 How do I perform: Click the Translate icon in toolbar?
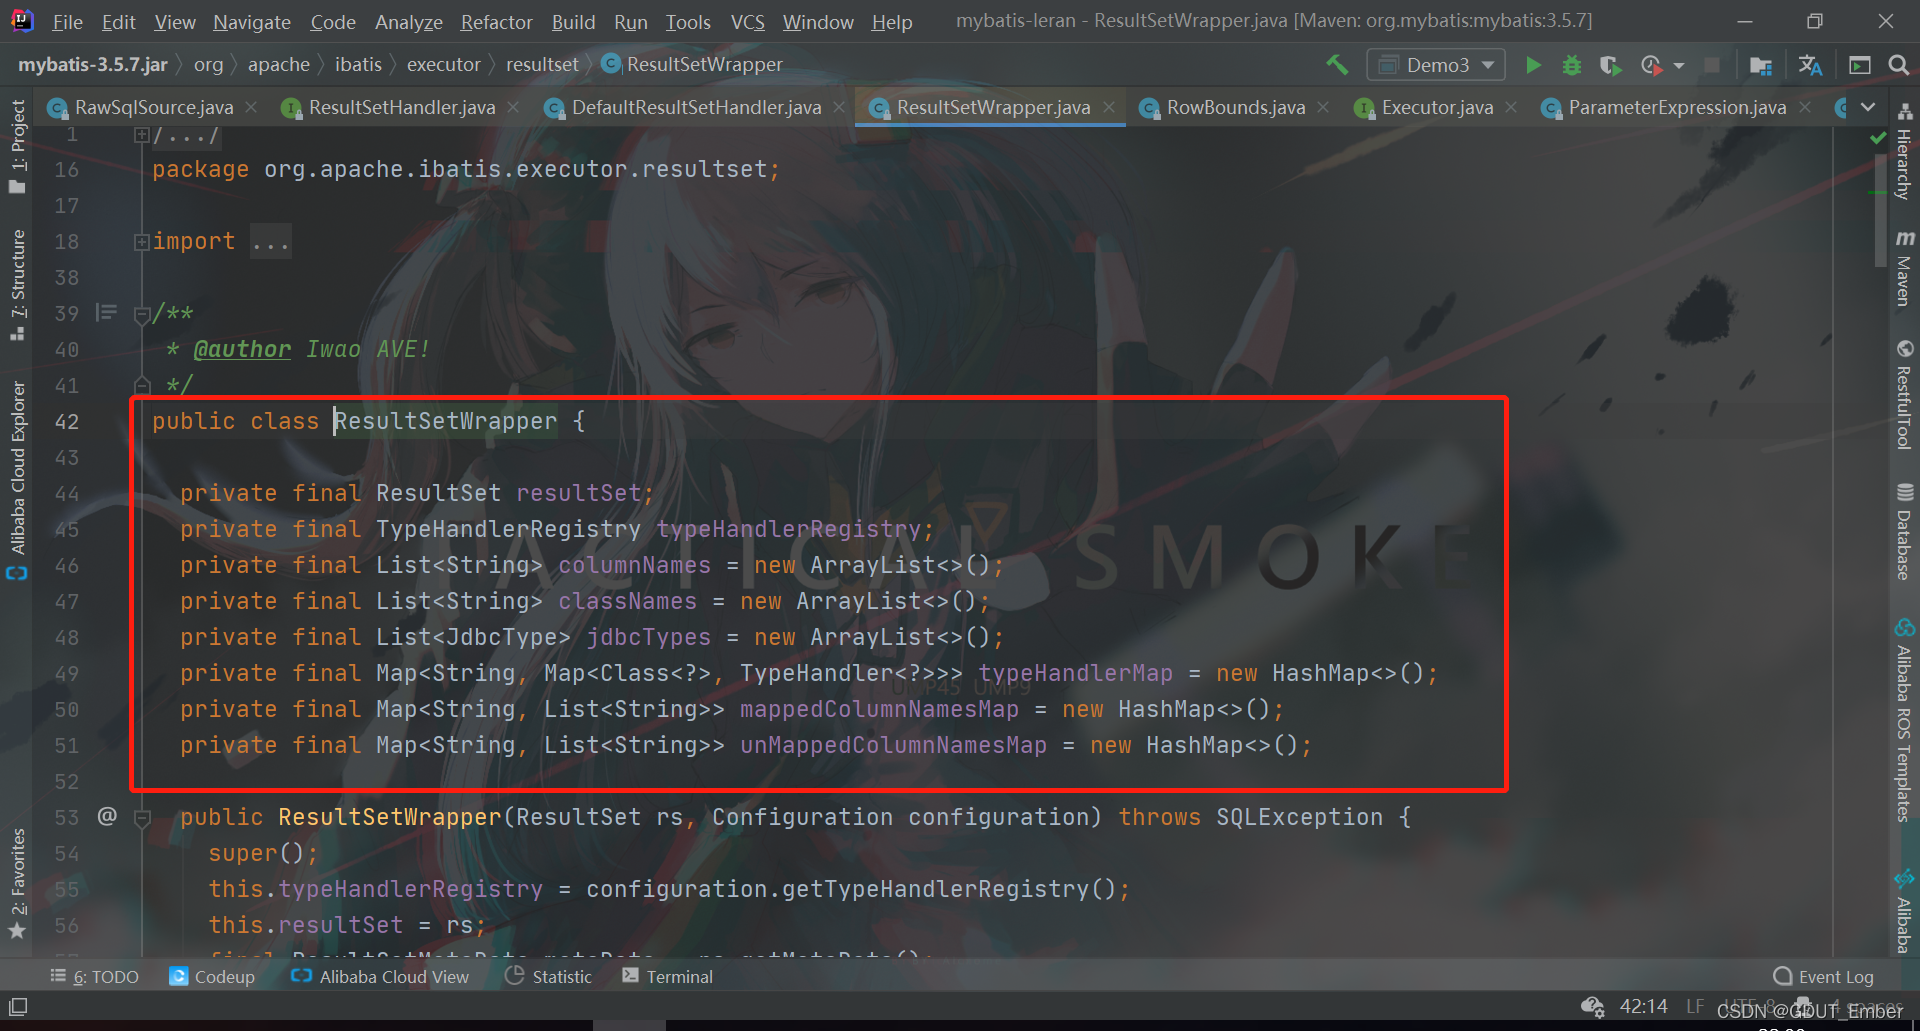[x=1810, y=65]
